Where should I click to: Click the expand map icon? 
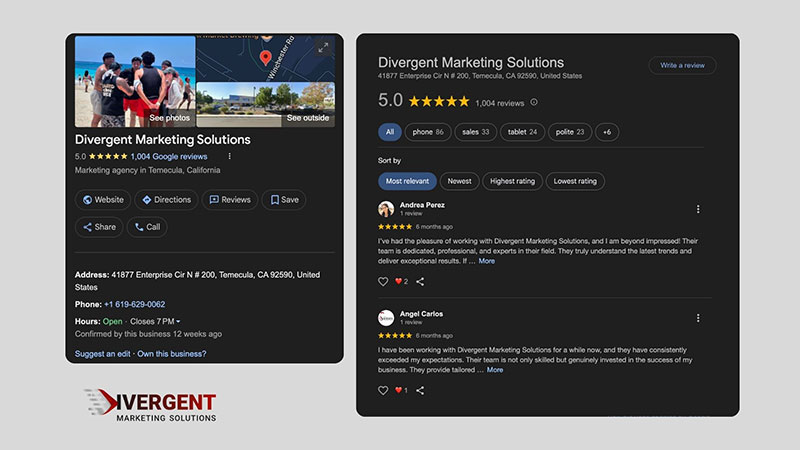pyautogui.click(x=323, y=47)
